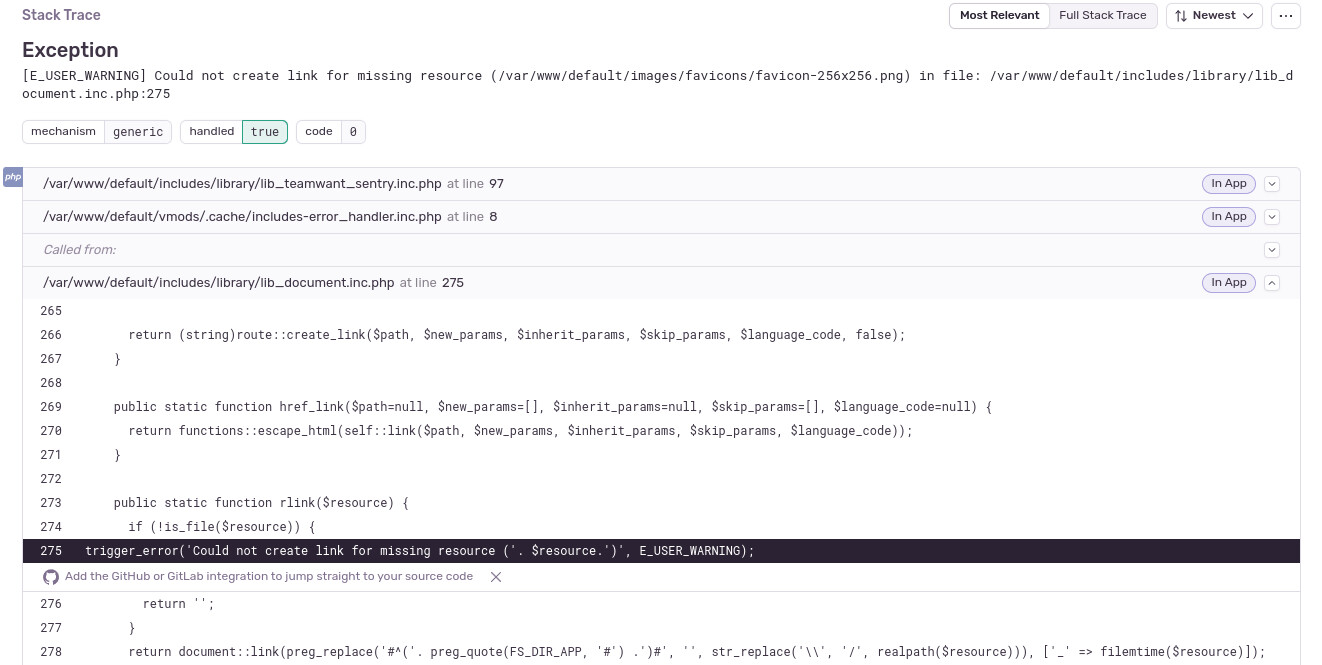Click the Stack Trace section heading
1322x665 pixels.
point(61,16)
